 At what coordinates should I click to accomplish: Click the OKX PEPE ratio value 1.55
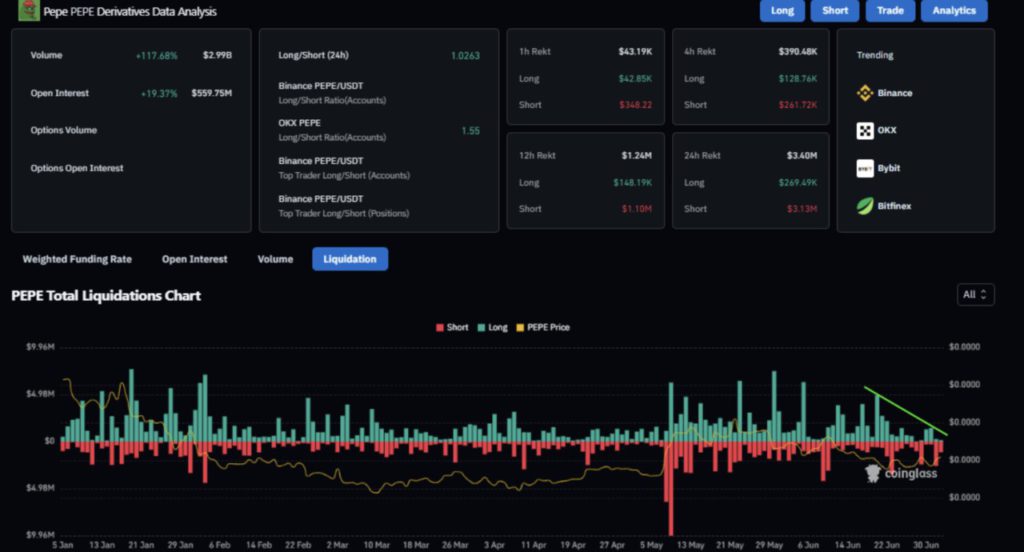point(470,131)
